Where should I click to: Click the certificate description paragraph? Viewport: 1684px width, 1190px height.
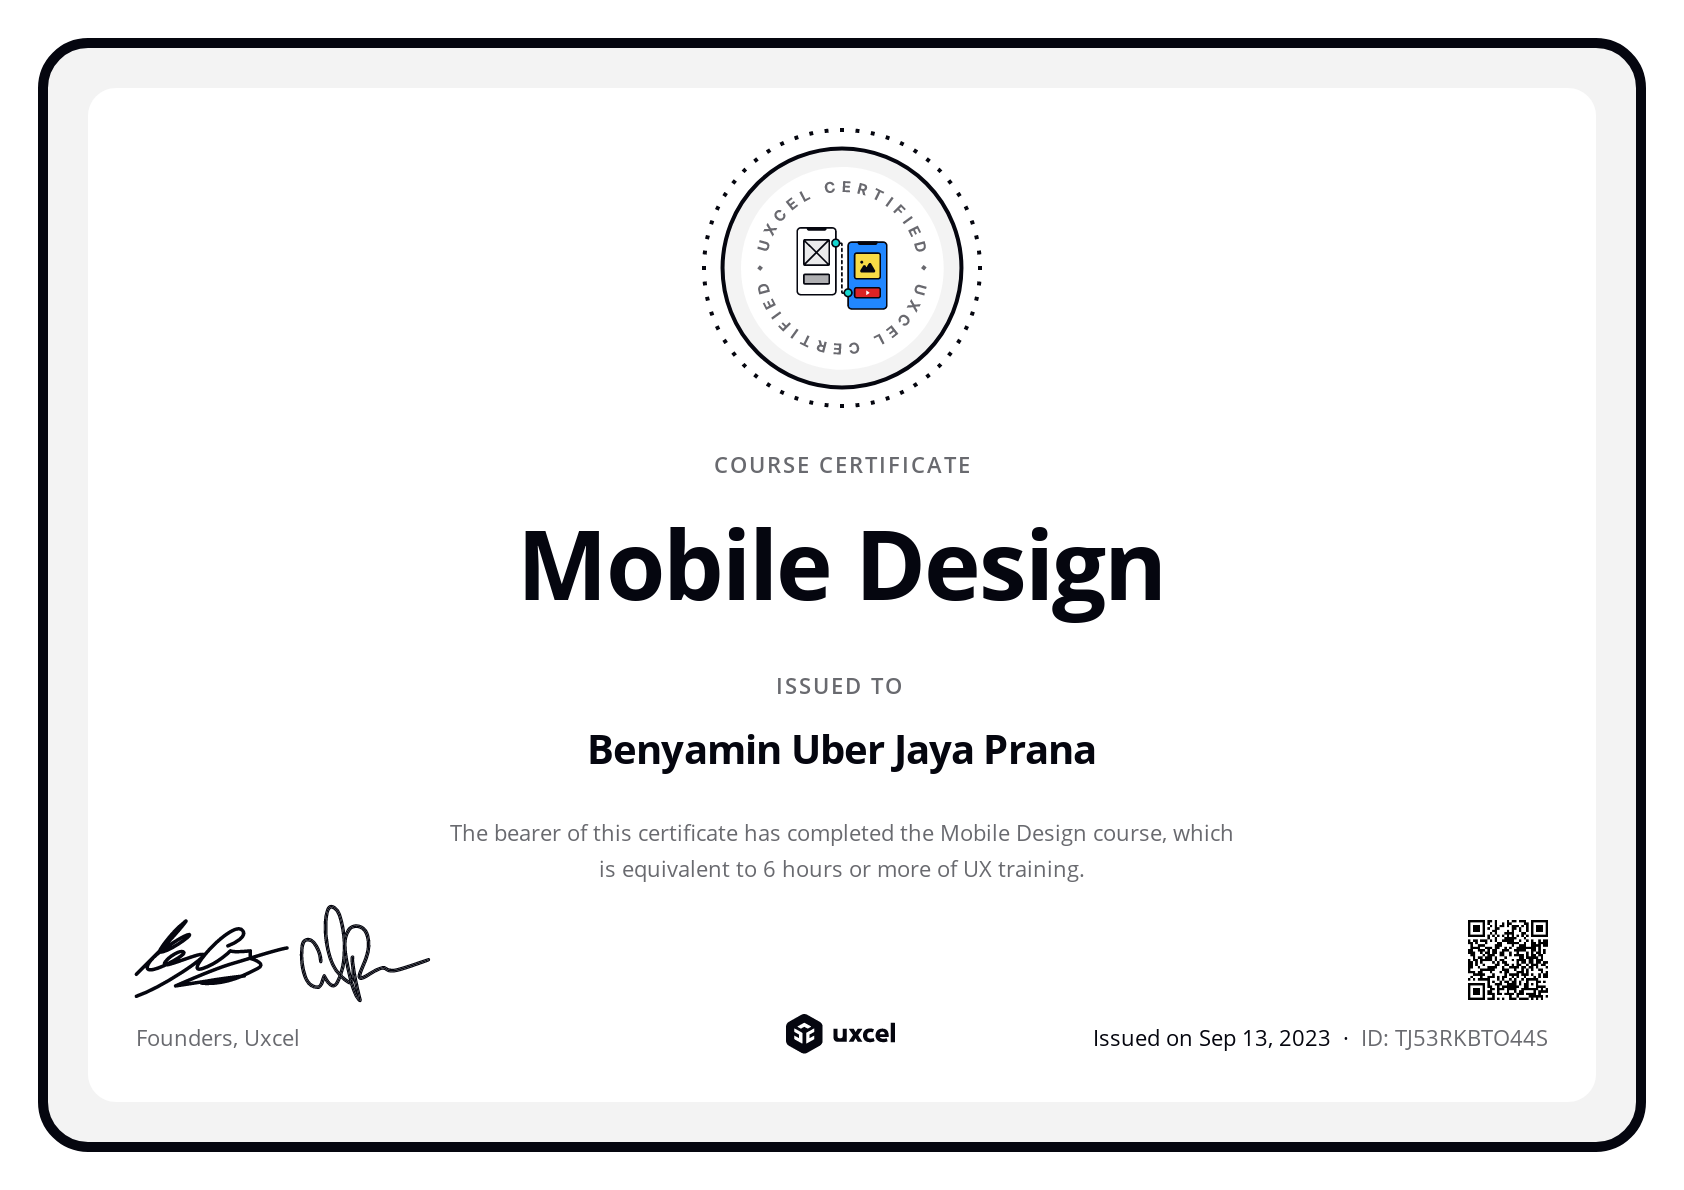(841, 851)
